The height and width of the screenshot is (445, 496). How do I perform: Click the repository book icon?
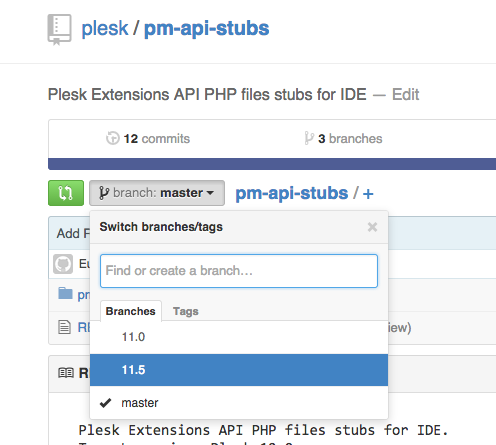tap(59, 30)
